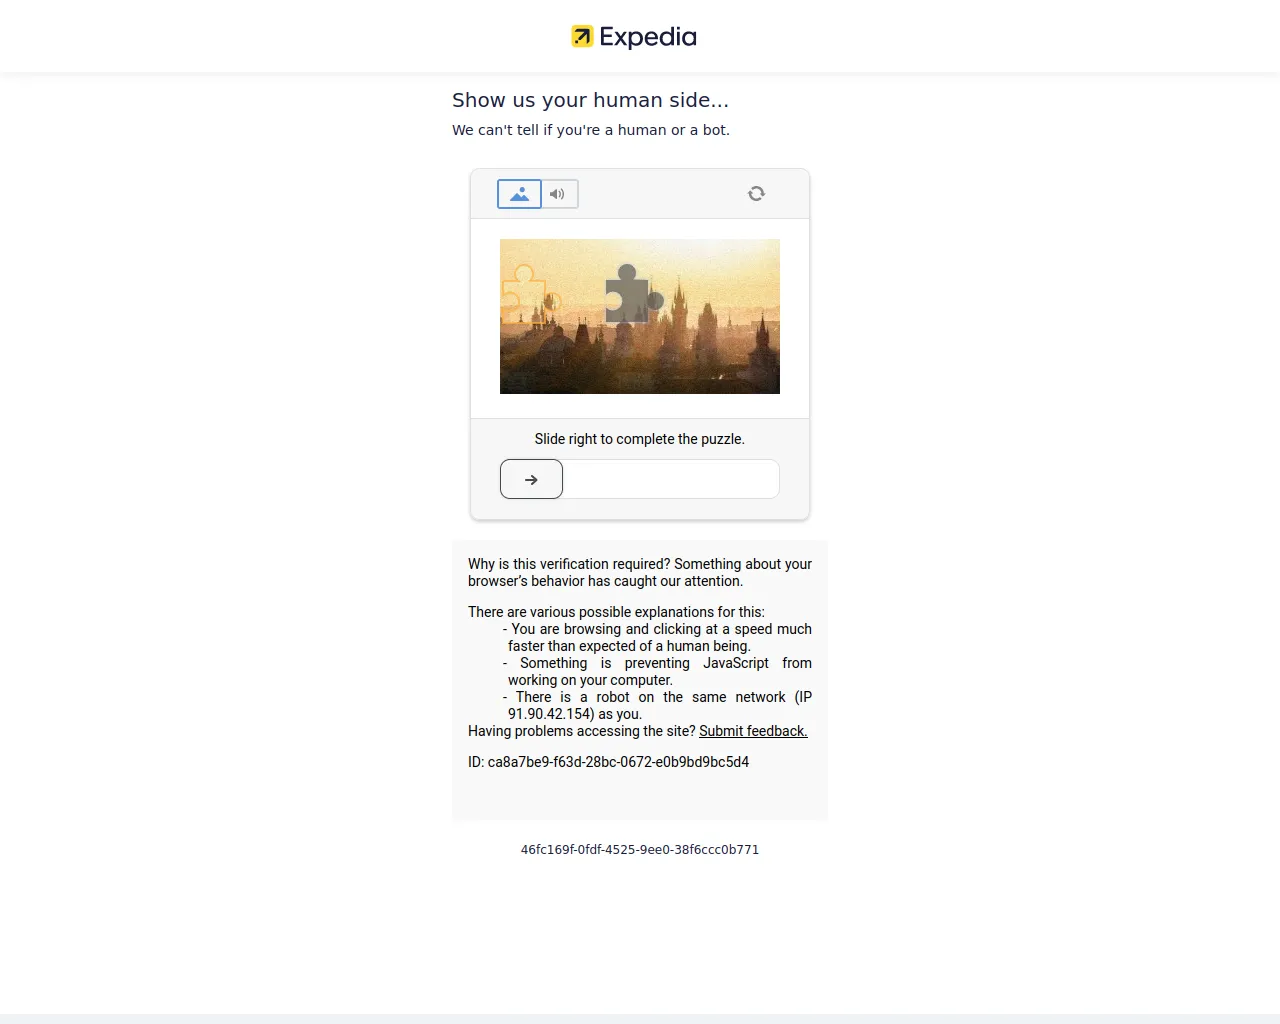Click 'There are various possible explanations' line
The height and width of the screenshot is (1024, 1280).
click(x=616, y=612)
